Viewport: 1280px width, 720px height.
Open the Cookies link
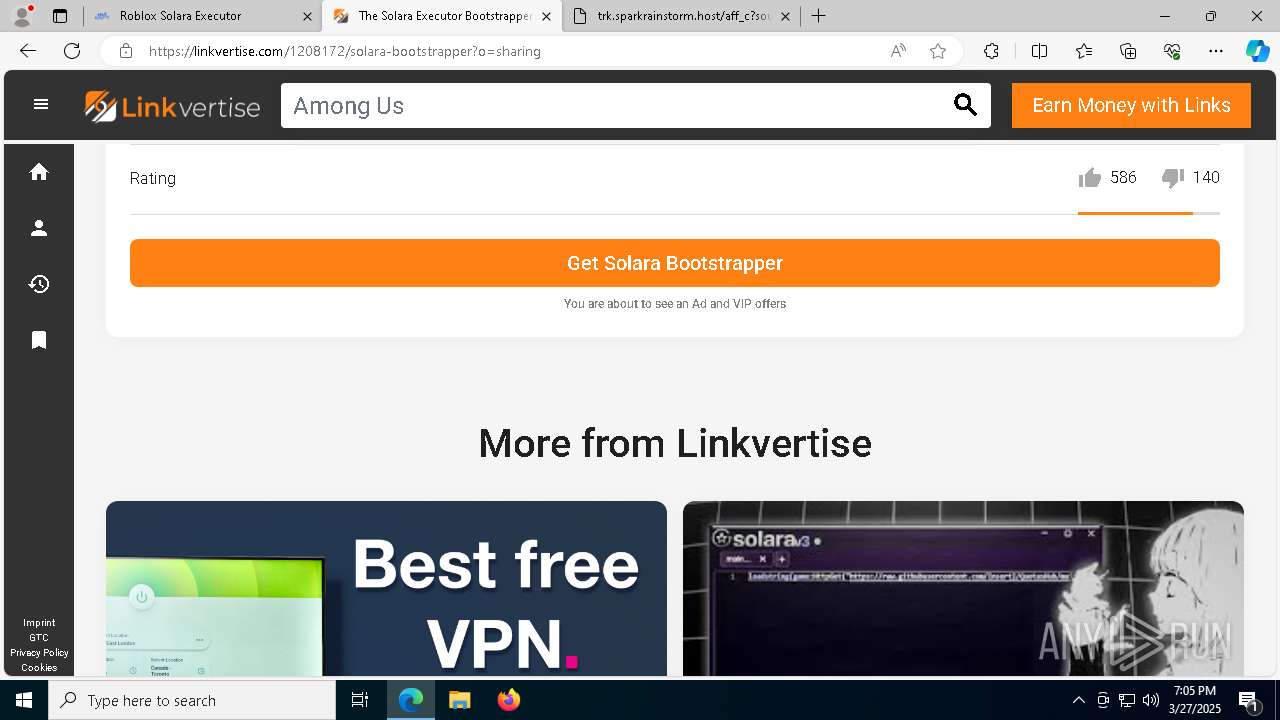39,668
